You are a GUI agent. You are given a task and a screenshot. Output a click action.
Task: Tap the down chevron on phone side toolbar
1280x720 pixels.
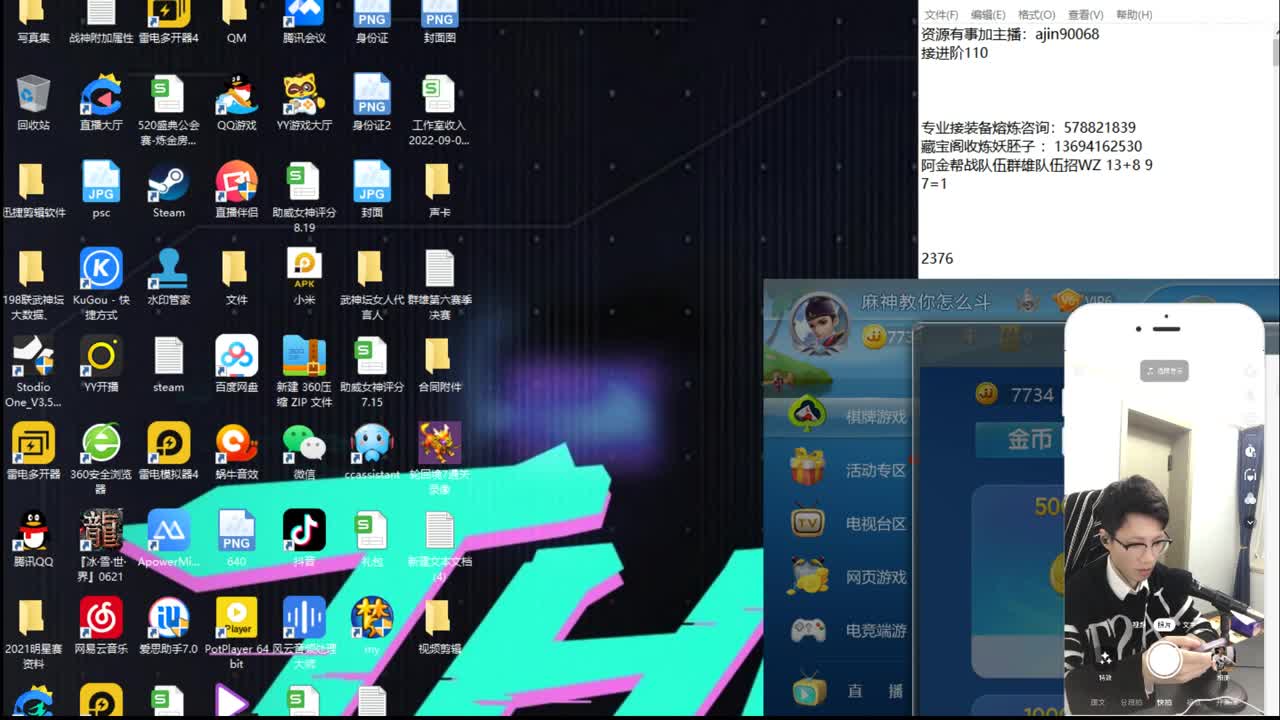1250,522
